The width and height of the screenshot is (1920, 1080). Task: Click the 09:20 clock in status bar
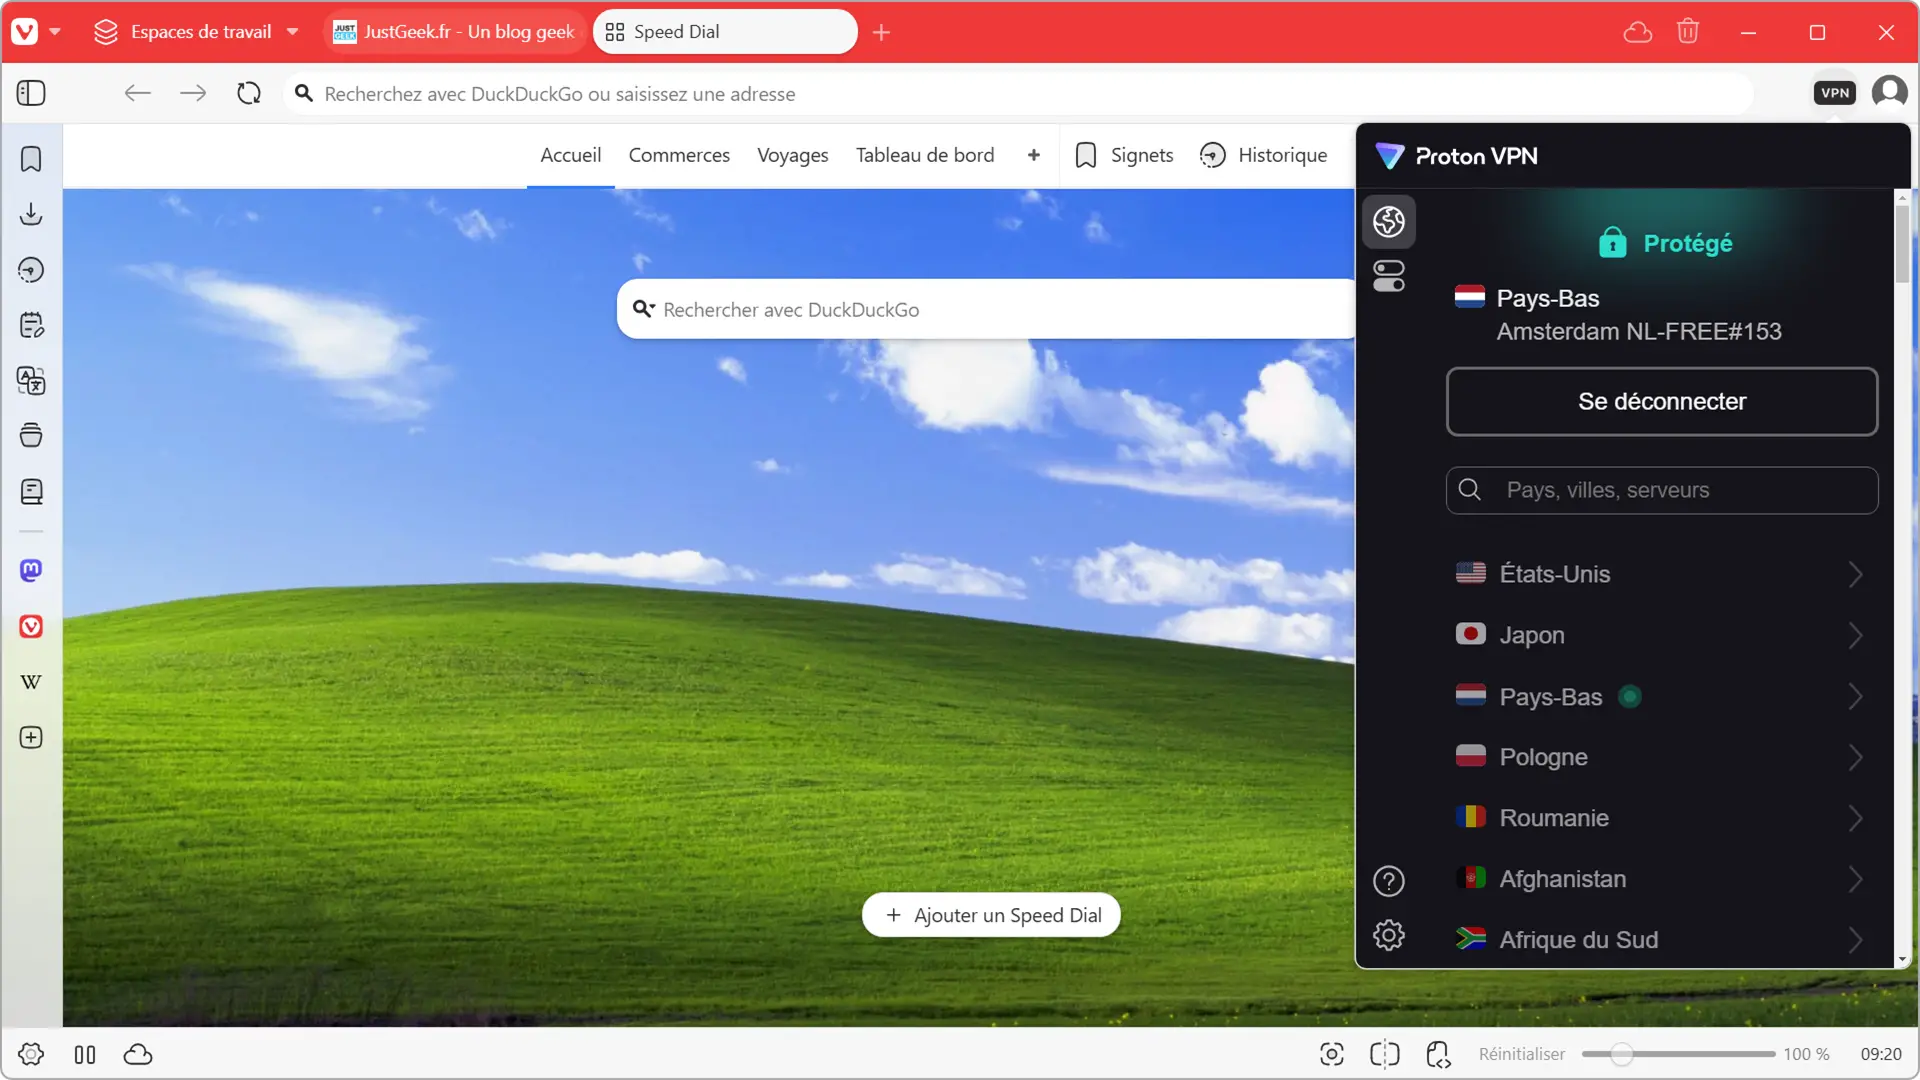coord(1880,1054)
